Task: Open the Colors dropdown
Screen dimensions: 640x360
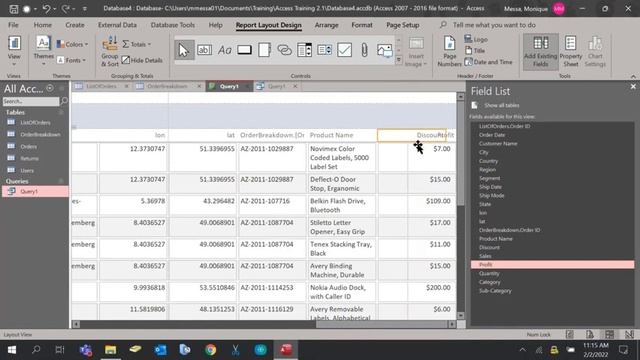Action: [x=73, y=44]
